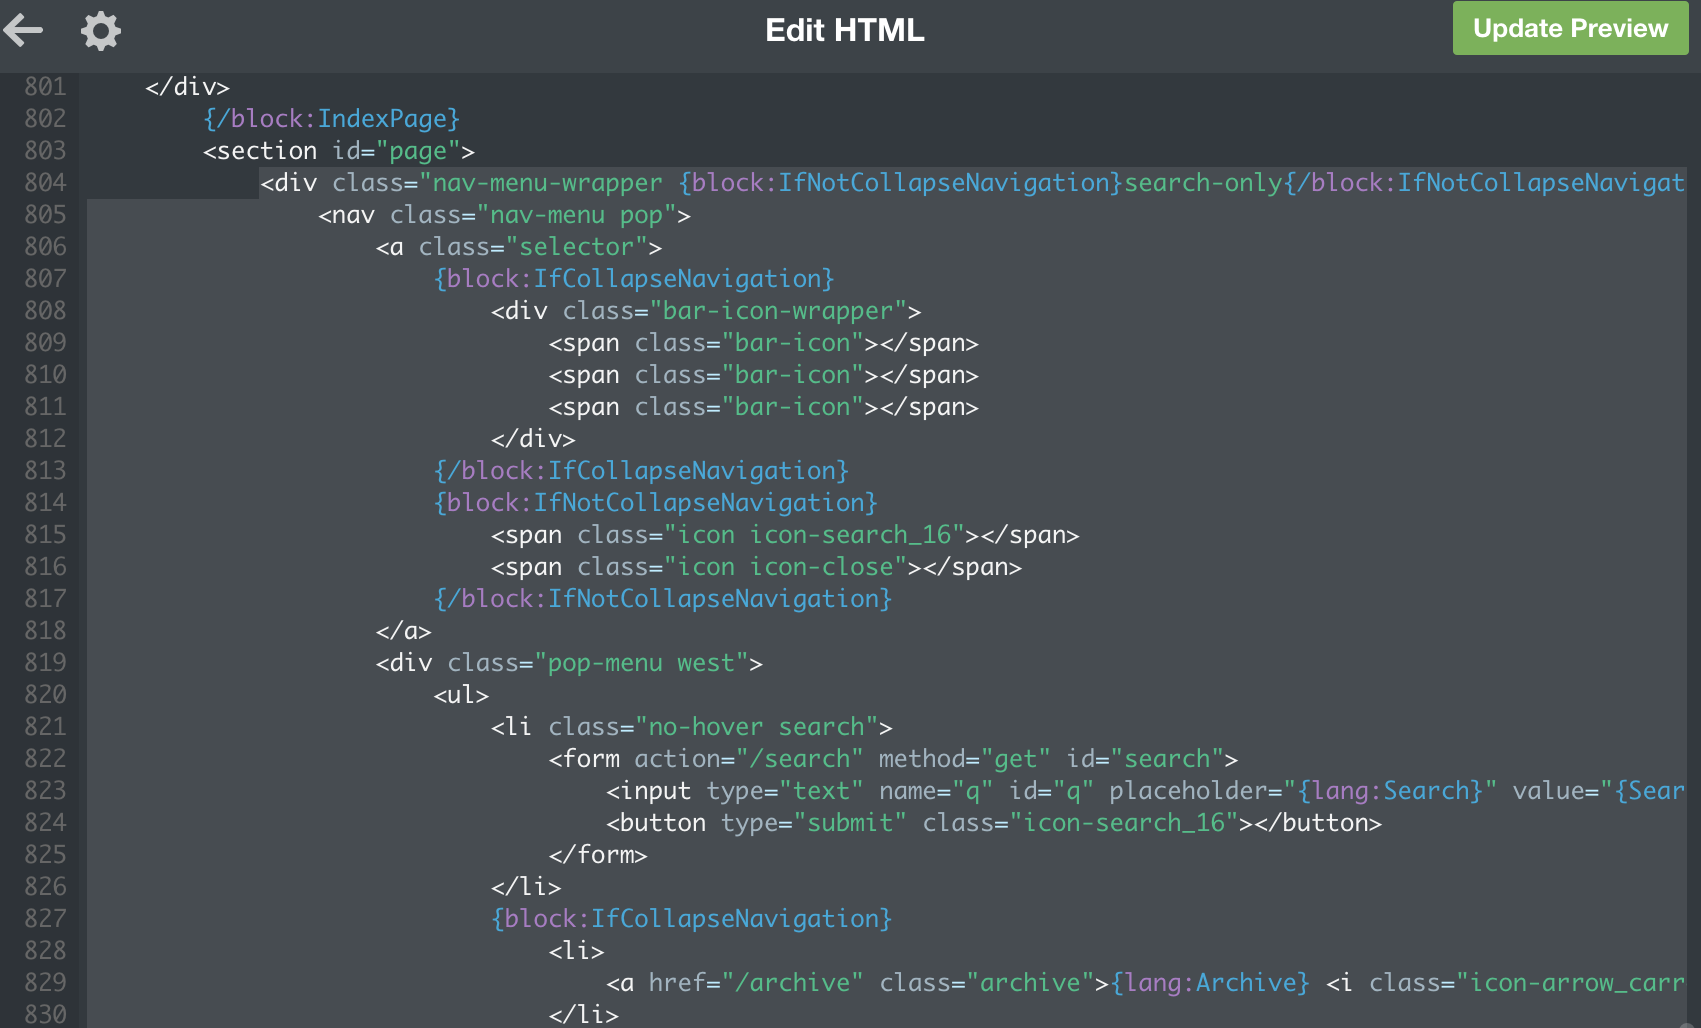The height and width of the screenshot is (1028, 1701).
Task: Click the nav class="nav-menu pop" line
Action: 504,215
